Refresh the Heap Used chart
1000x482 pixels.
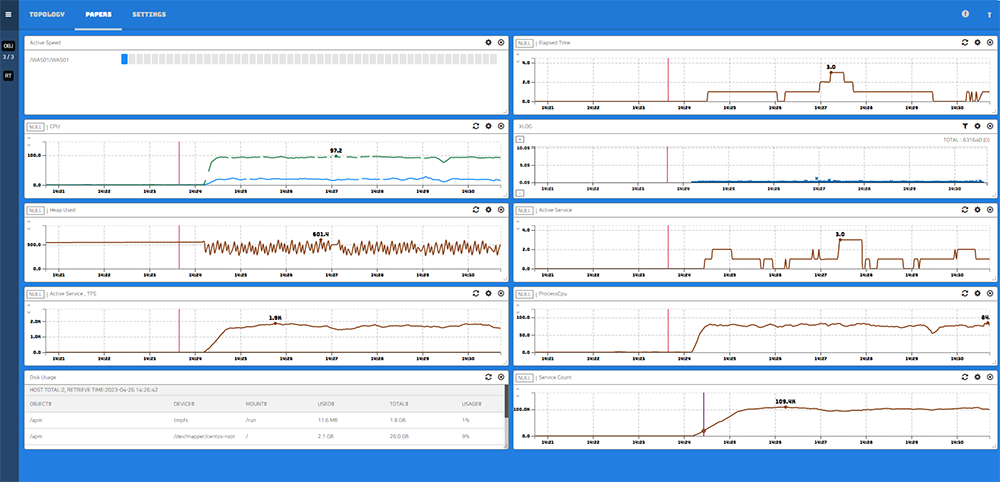(x=476, y=209)
